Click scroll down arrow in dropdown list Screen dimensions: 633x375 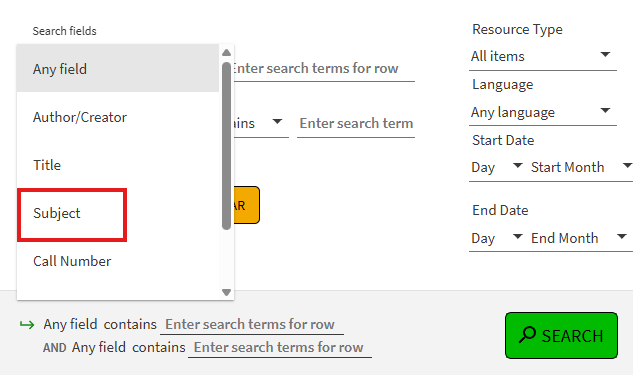click(226, 292)
